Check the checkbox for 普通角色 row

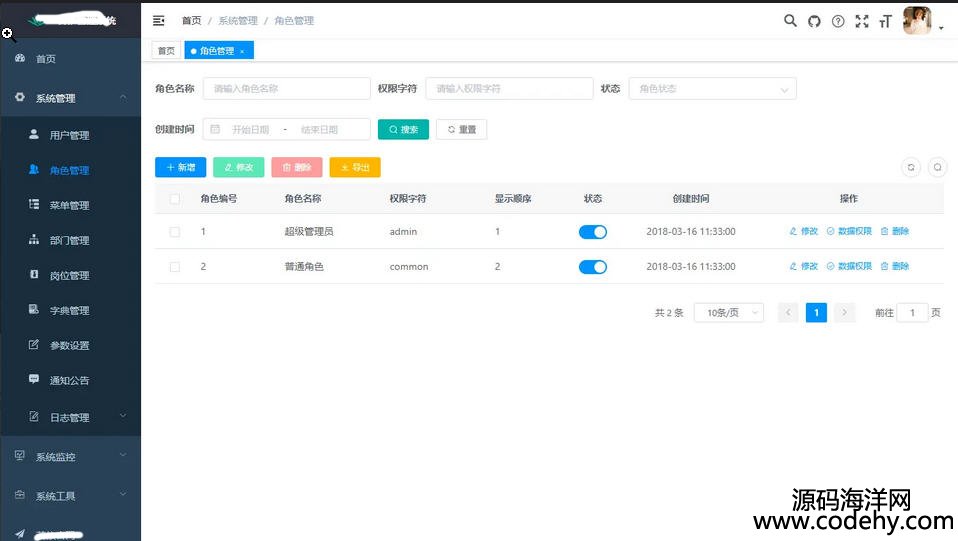175,267
